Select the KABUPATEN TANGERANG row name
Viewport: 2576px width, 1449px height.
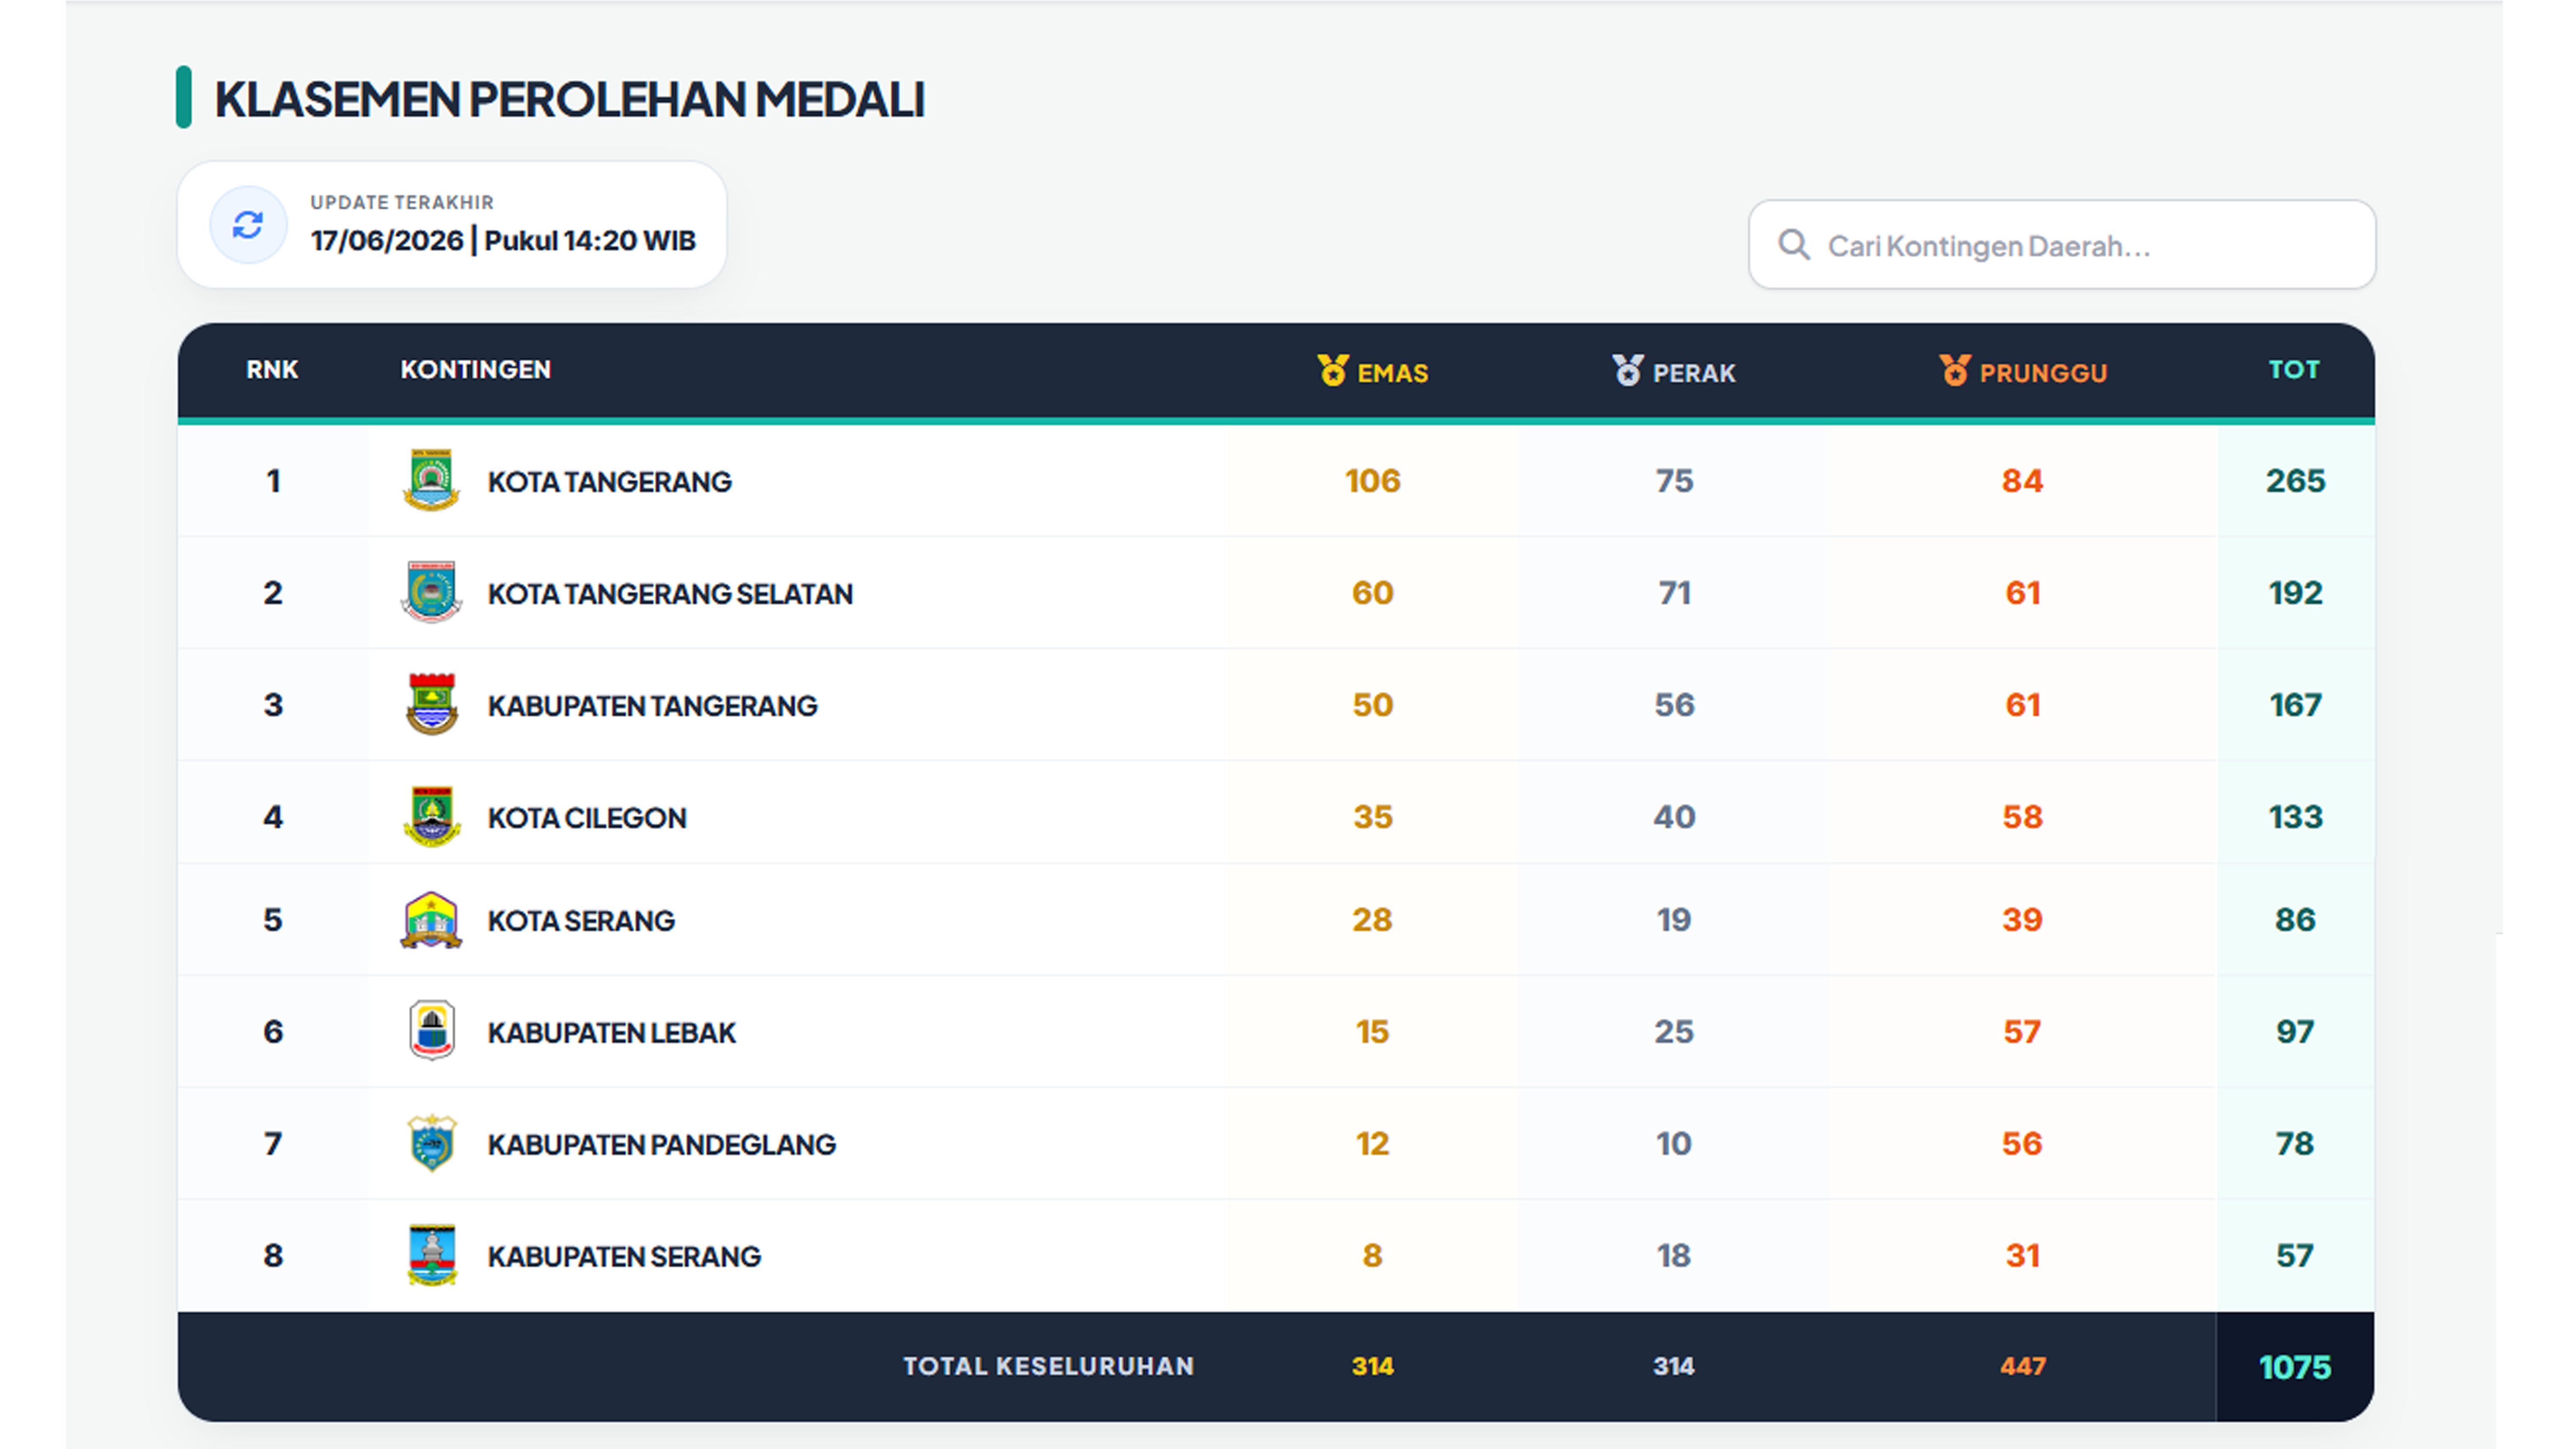pos(652,706)
